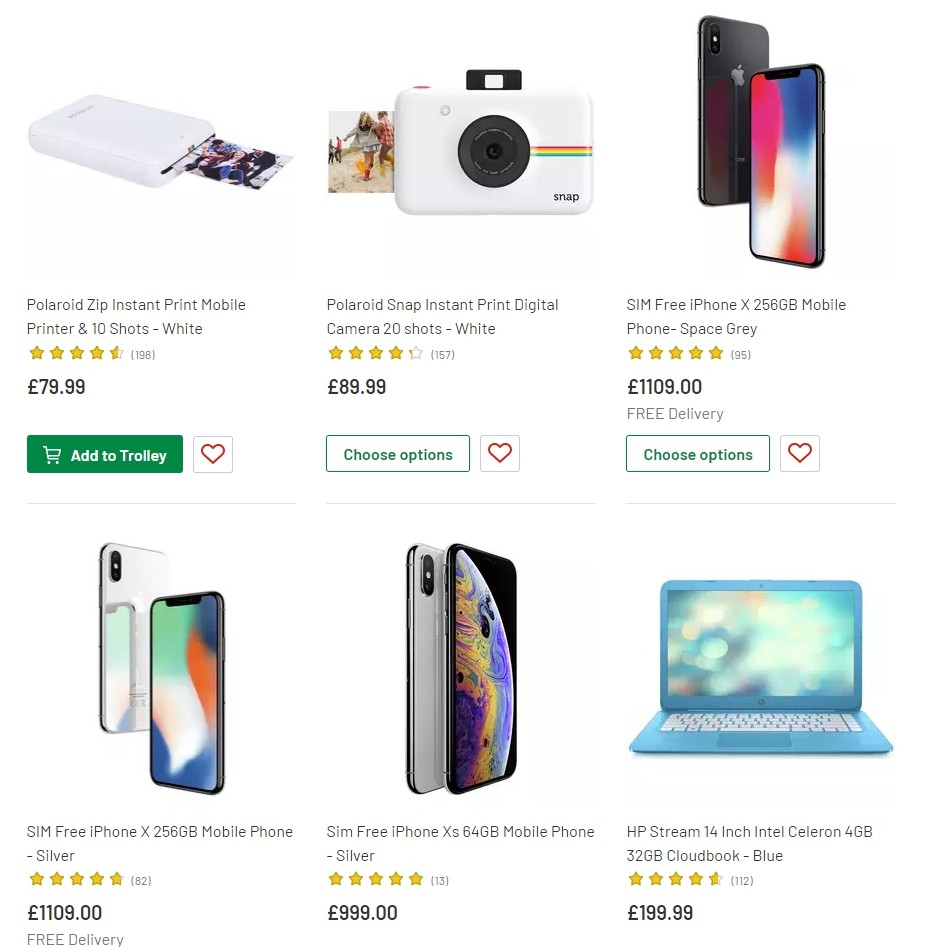Click the iPhone Xs Silver product image

point(460,665)
